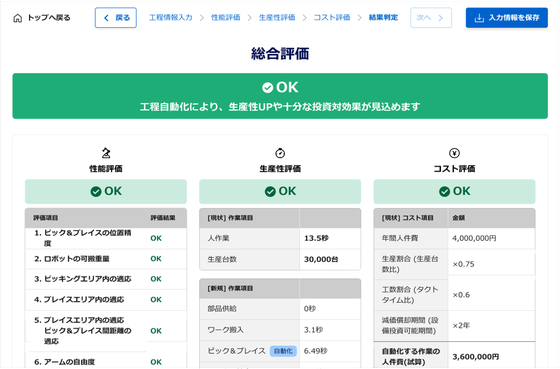Click the 戻る back button

(x=116, y=18)
